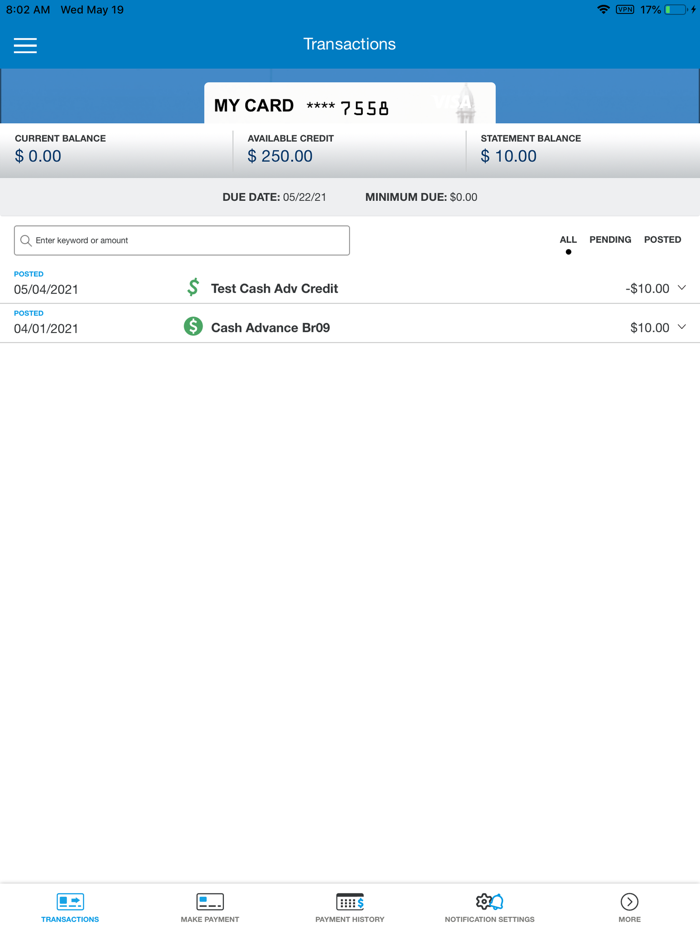Tap the Due Date 05/22/21 text

coord(274,197)
